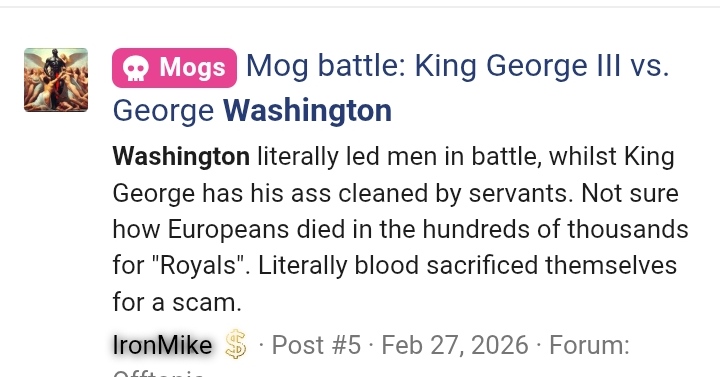Open IronMike's user profile link

click(x=162, y=345)
